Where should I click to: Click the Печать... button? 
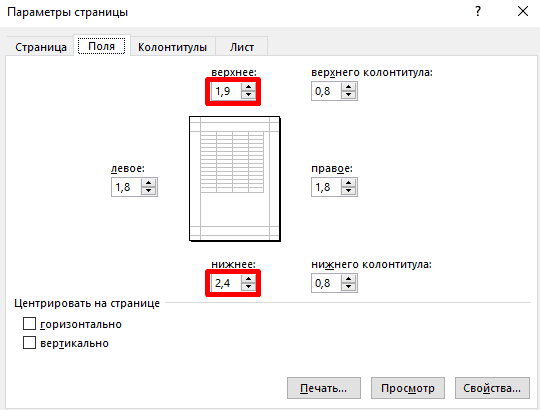(x=324, y=388)
